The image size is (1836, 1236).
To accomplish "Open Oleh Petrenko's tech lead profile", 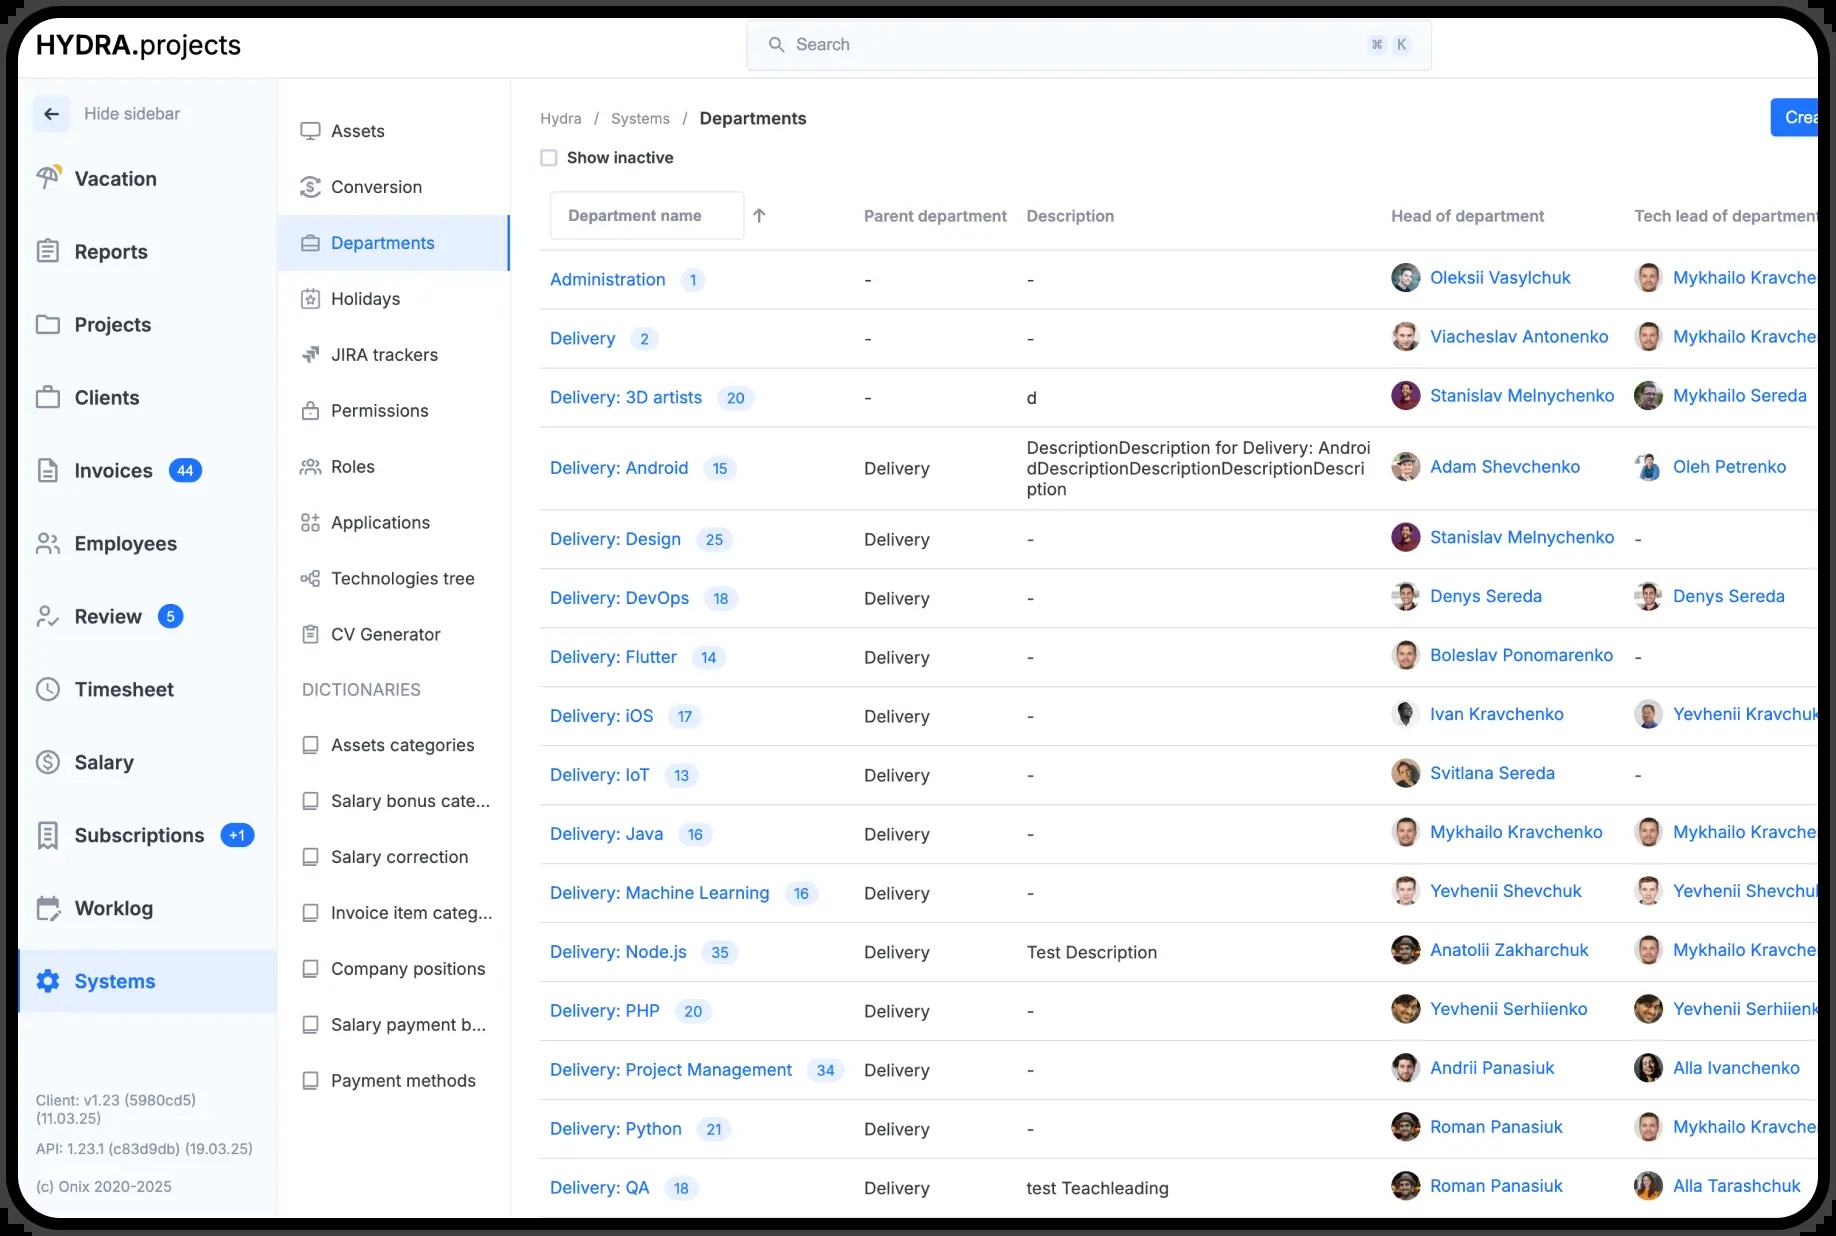I will pos(1729,466).
